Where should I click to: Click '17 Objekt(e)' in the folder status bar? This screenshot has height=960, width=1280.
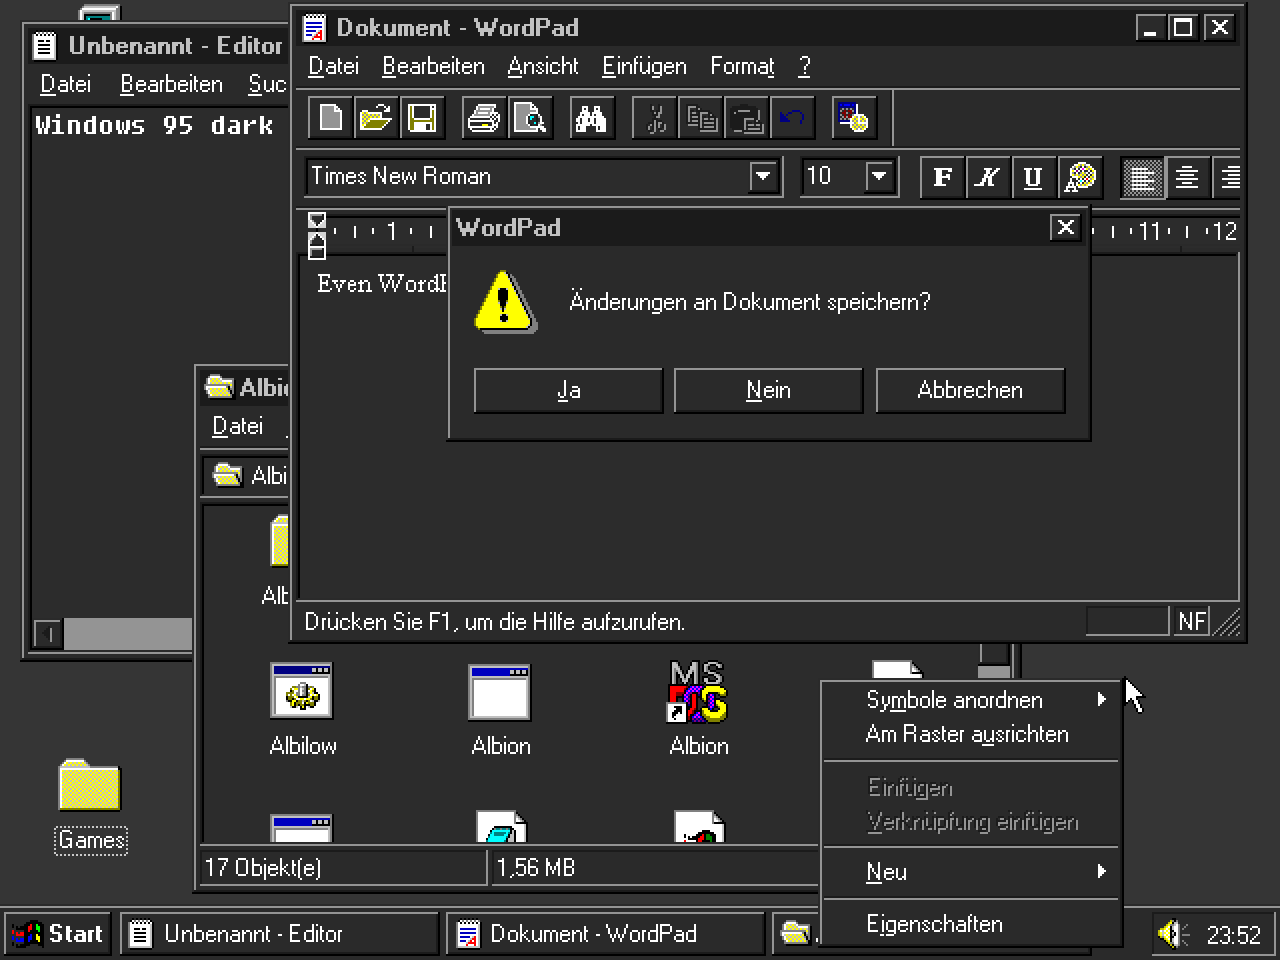[263, 867]
